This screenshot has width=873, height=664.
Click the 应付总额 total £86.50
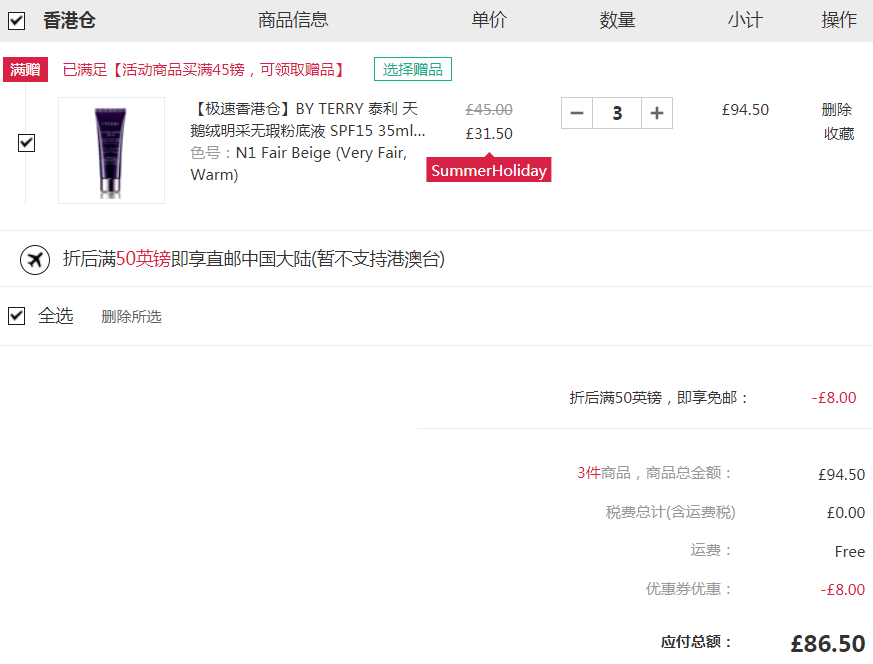coord(828,643)
